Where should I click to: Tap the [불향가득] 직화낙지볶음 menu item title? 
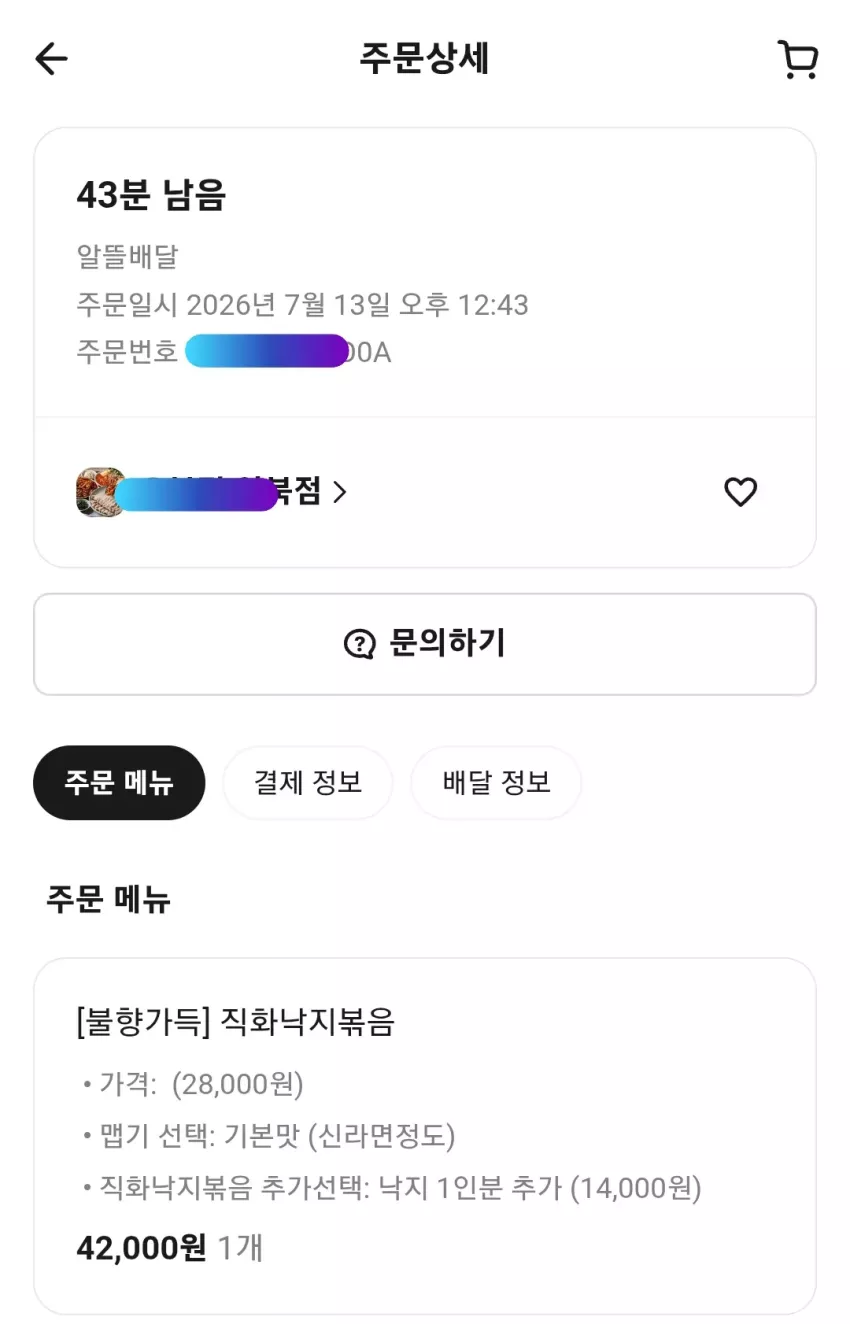[235, 1022]
